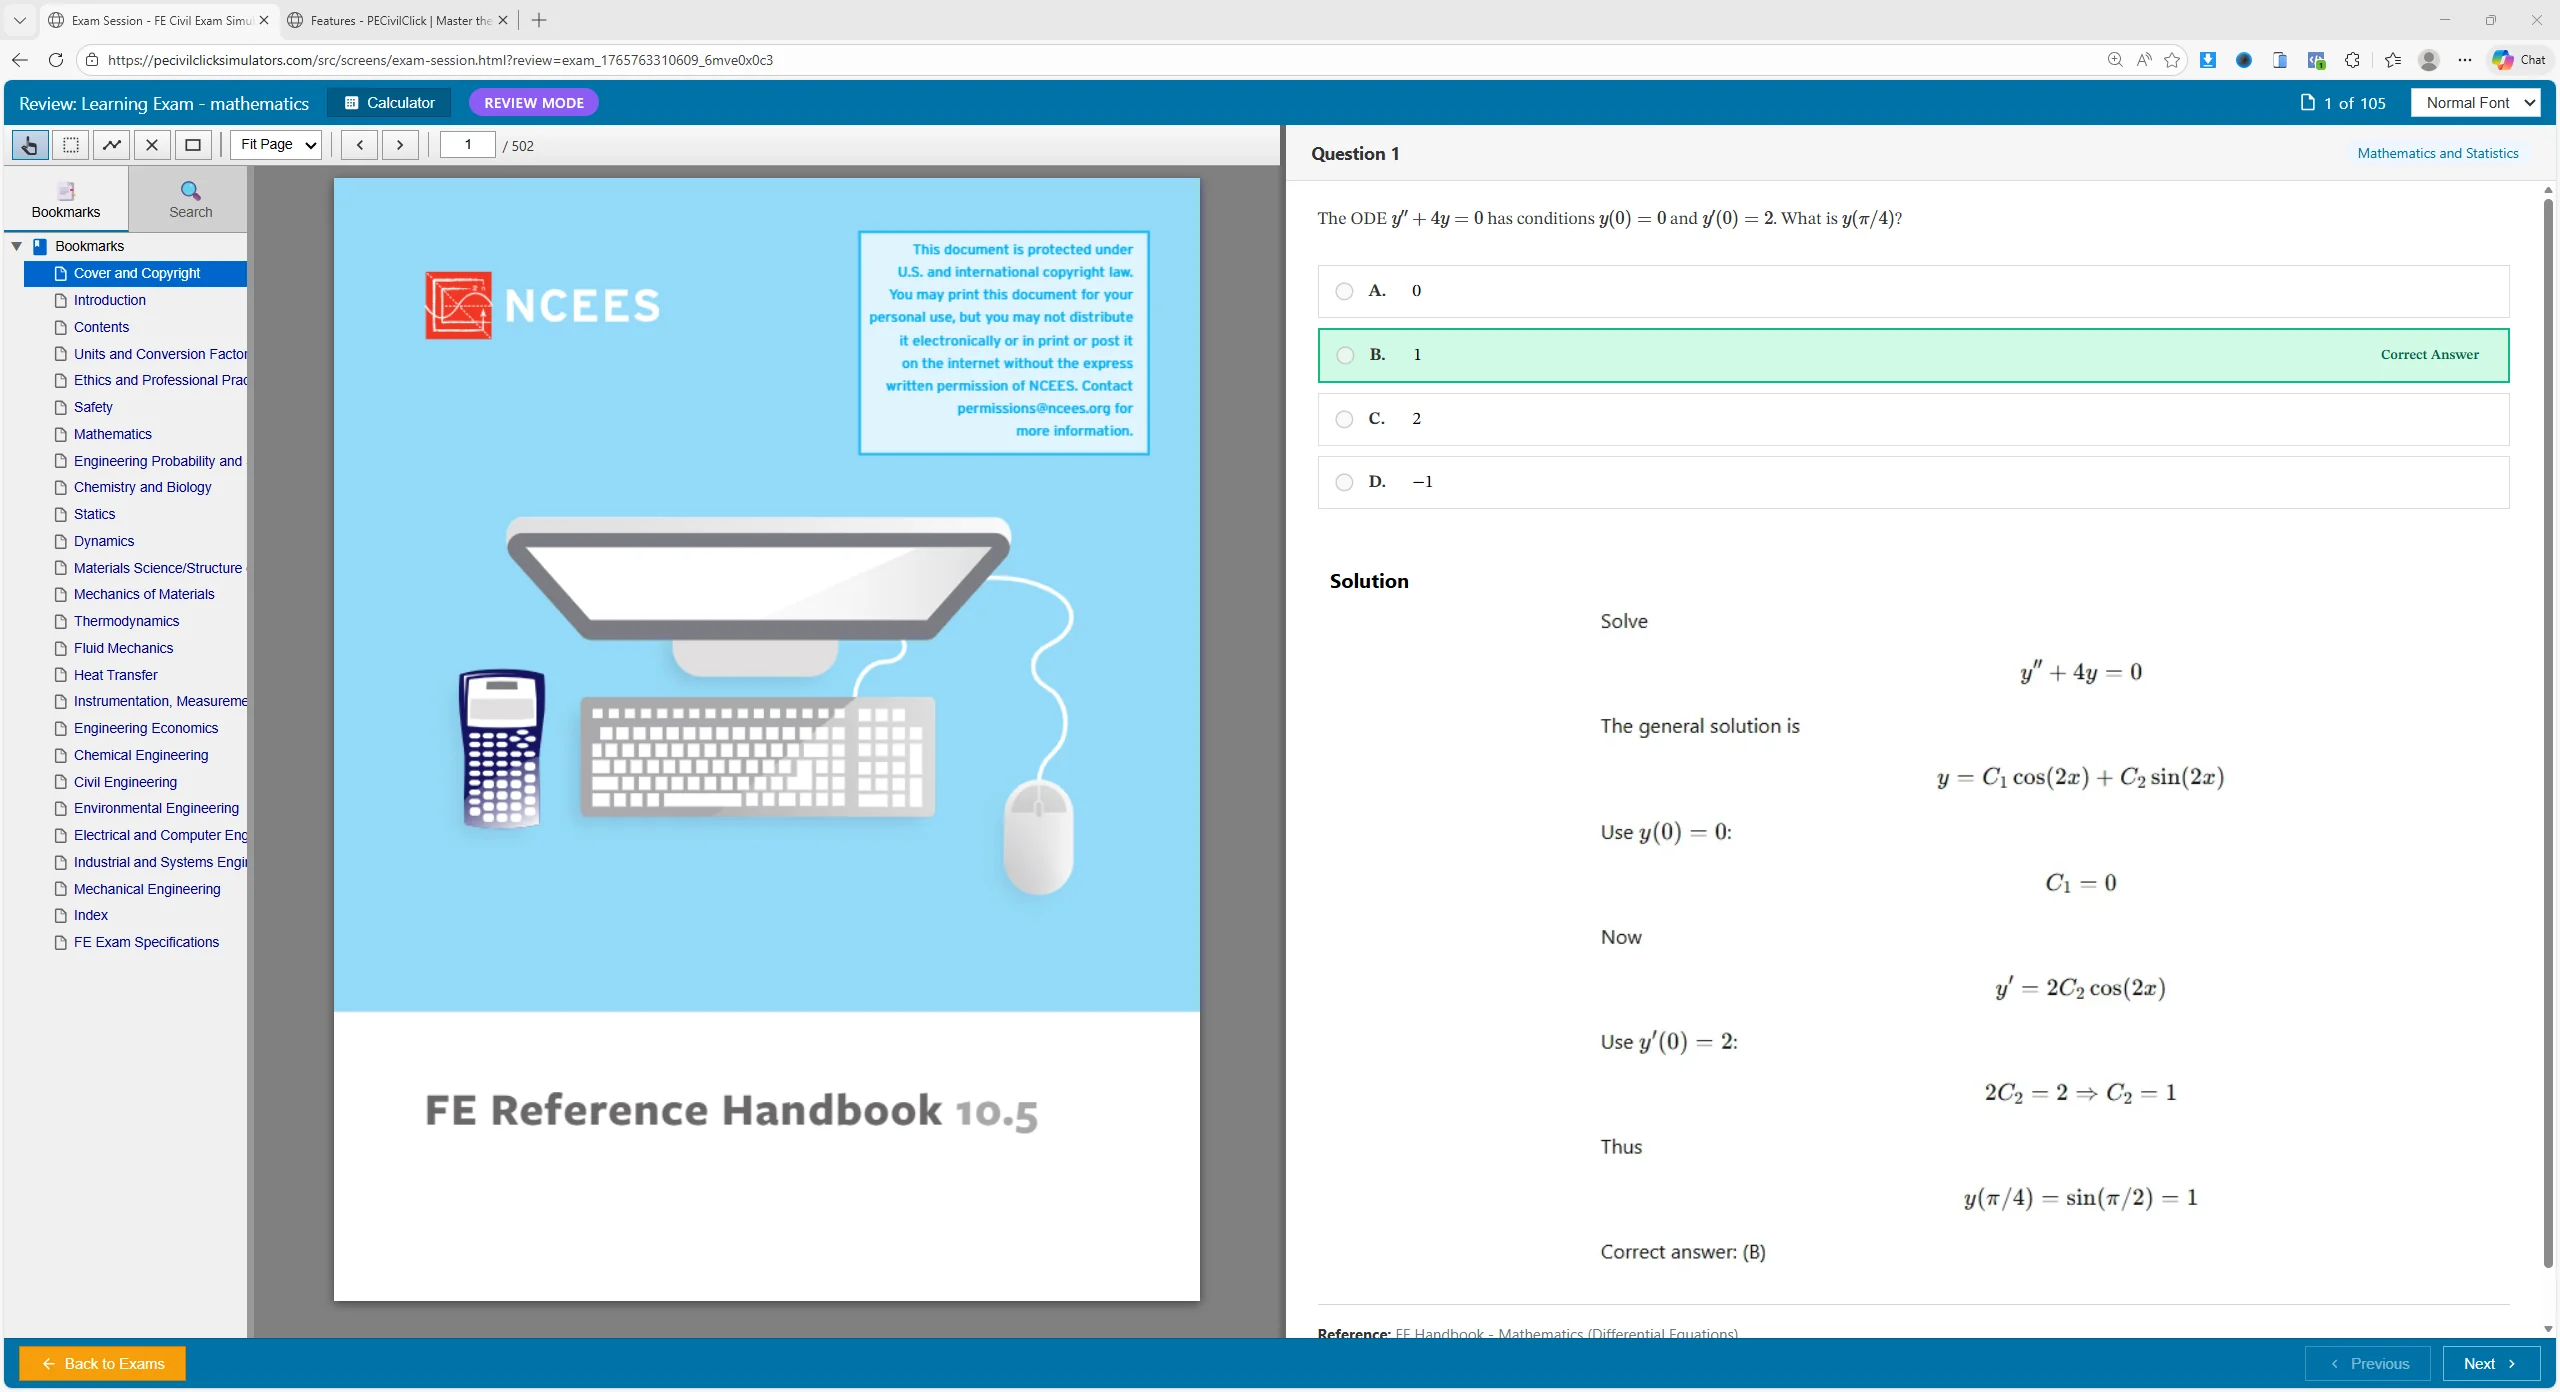Collapse the Bookmarks tree root
This screenshot has height=1392, width=2560.
(16, 246)
